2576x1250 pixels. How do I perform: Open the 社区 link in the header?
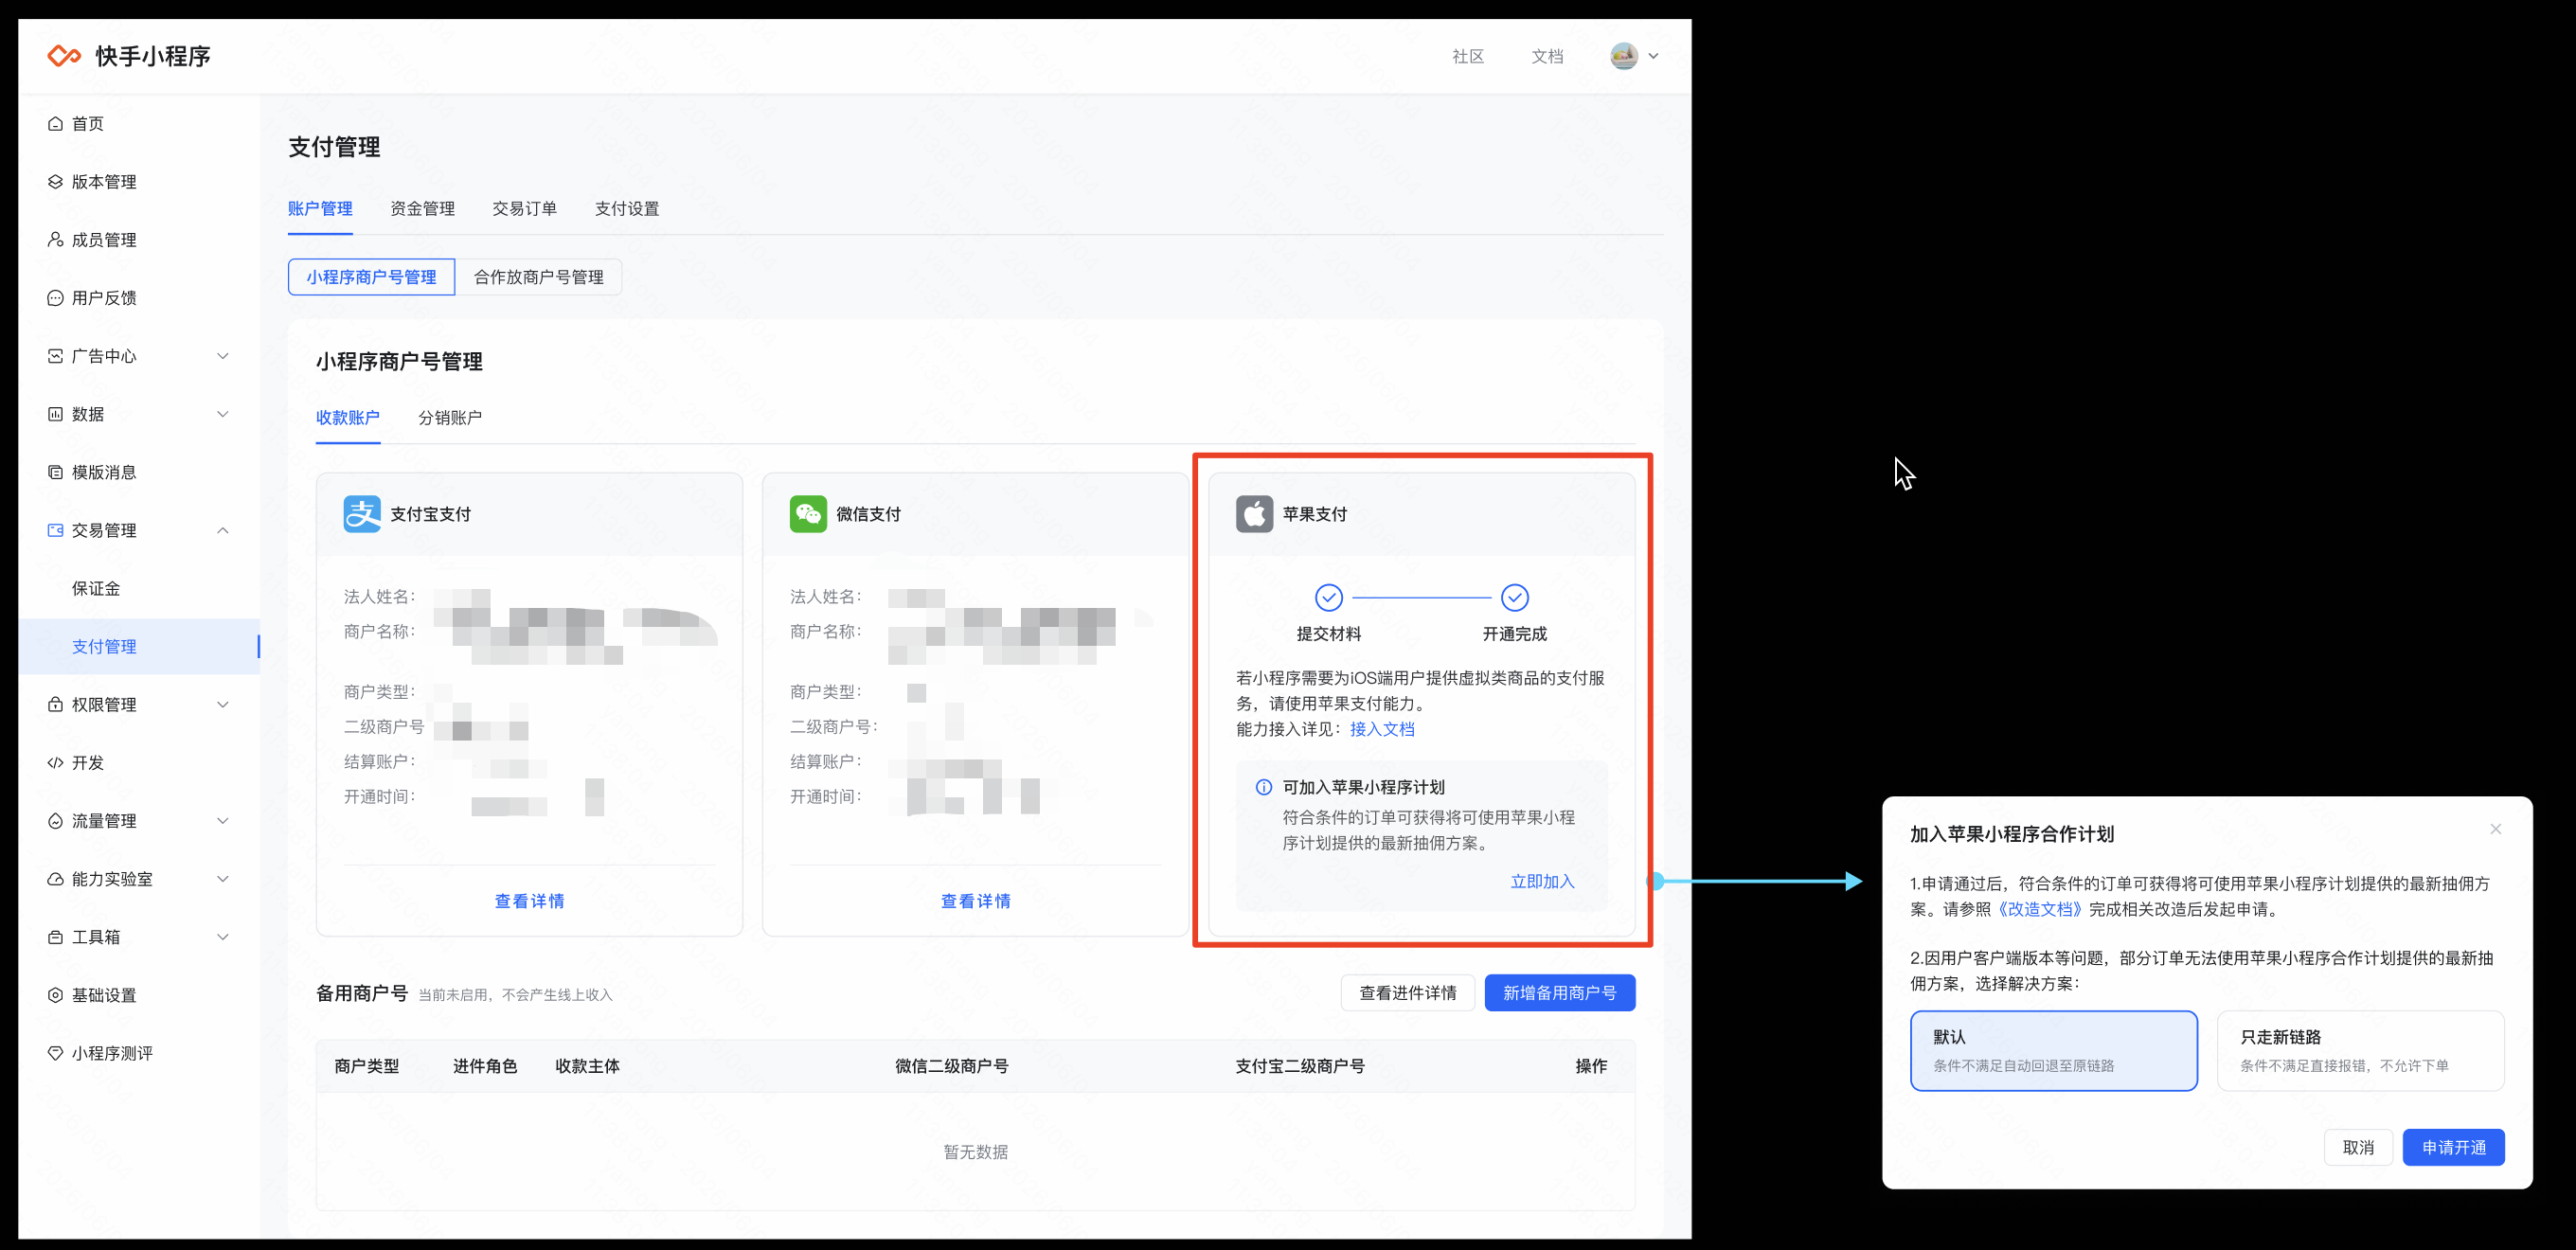point(1467,57)
